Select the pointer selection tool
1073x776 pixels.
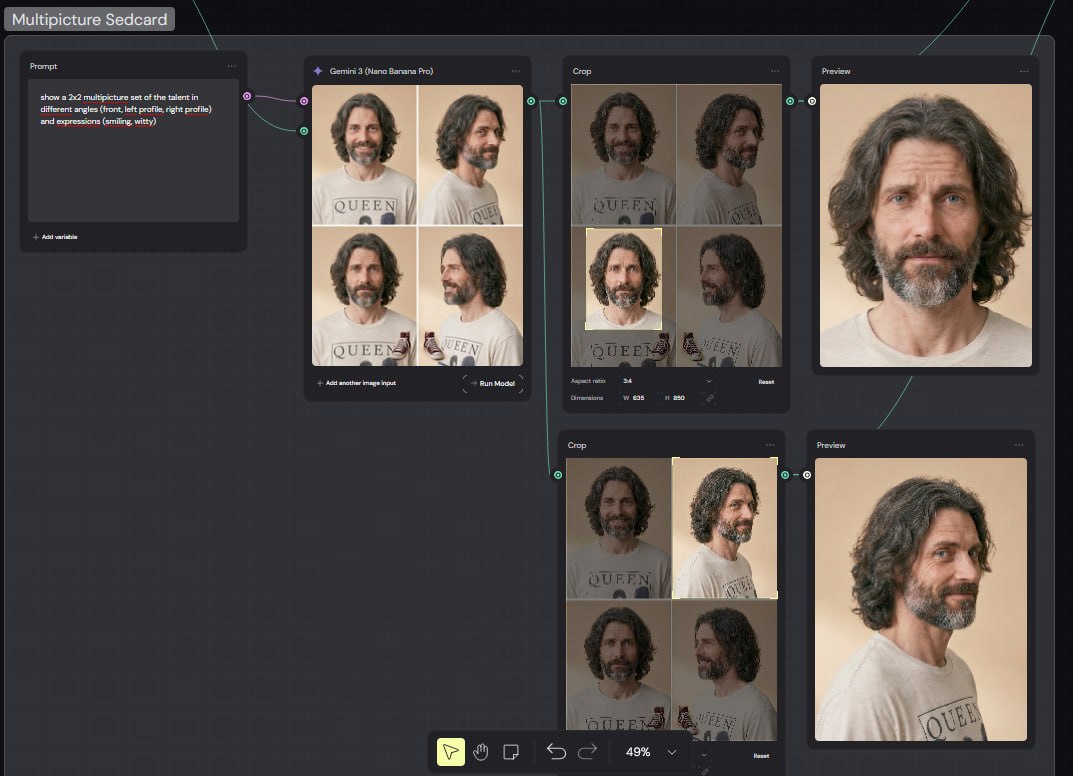click(450, 752)
